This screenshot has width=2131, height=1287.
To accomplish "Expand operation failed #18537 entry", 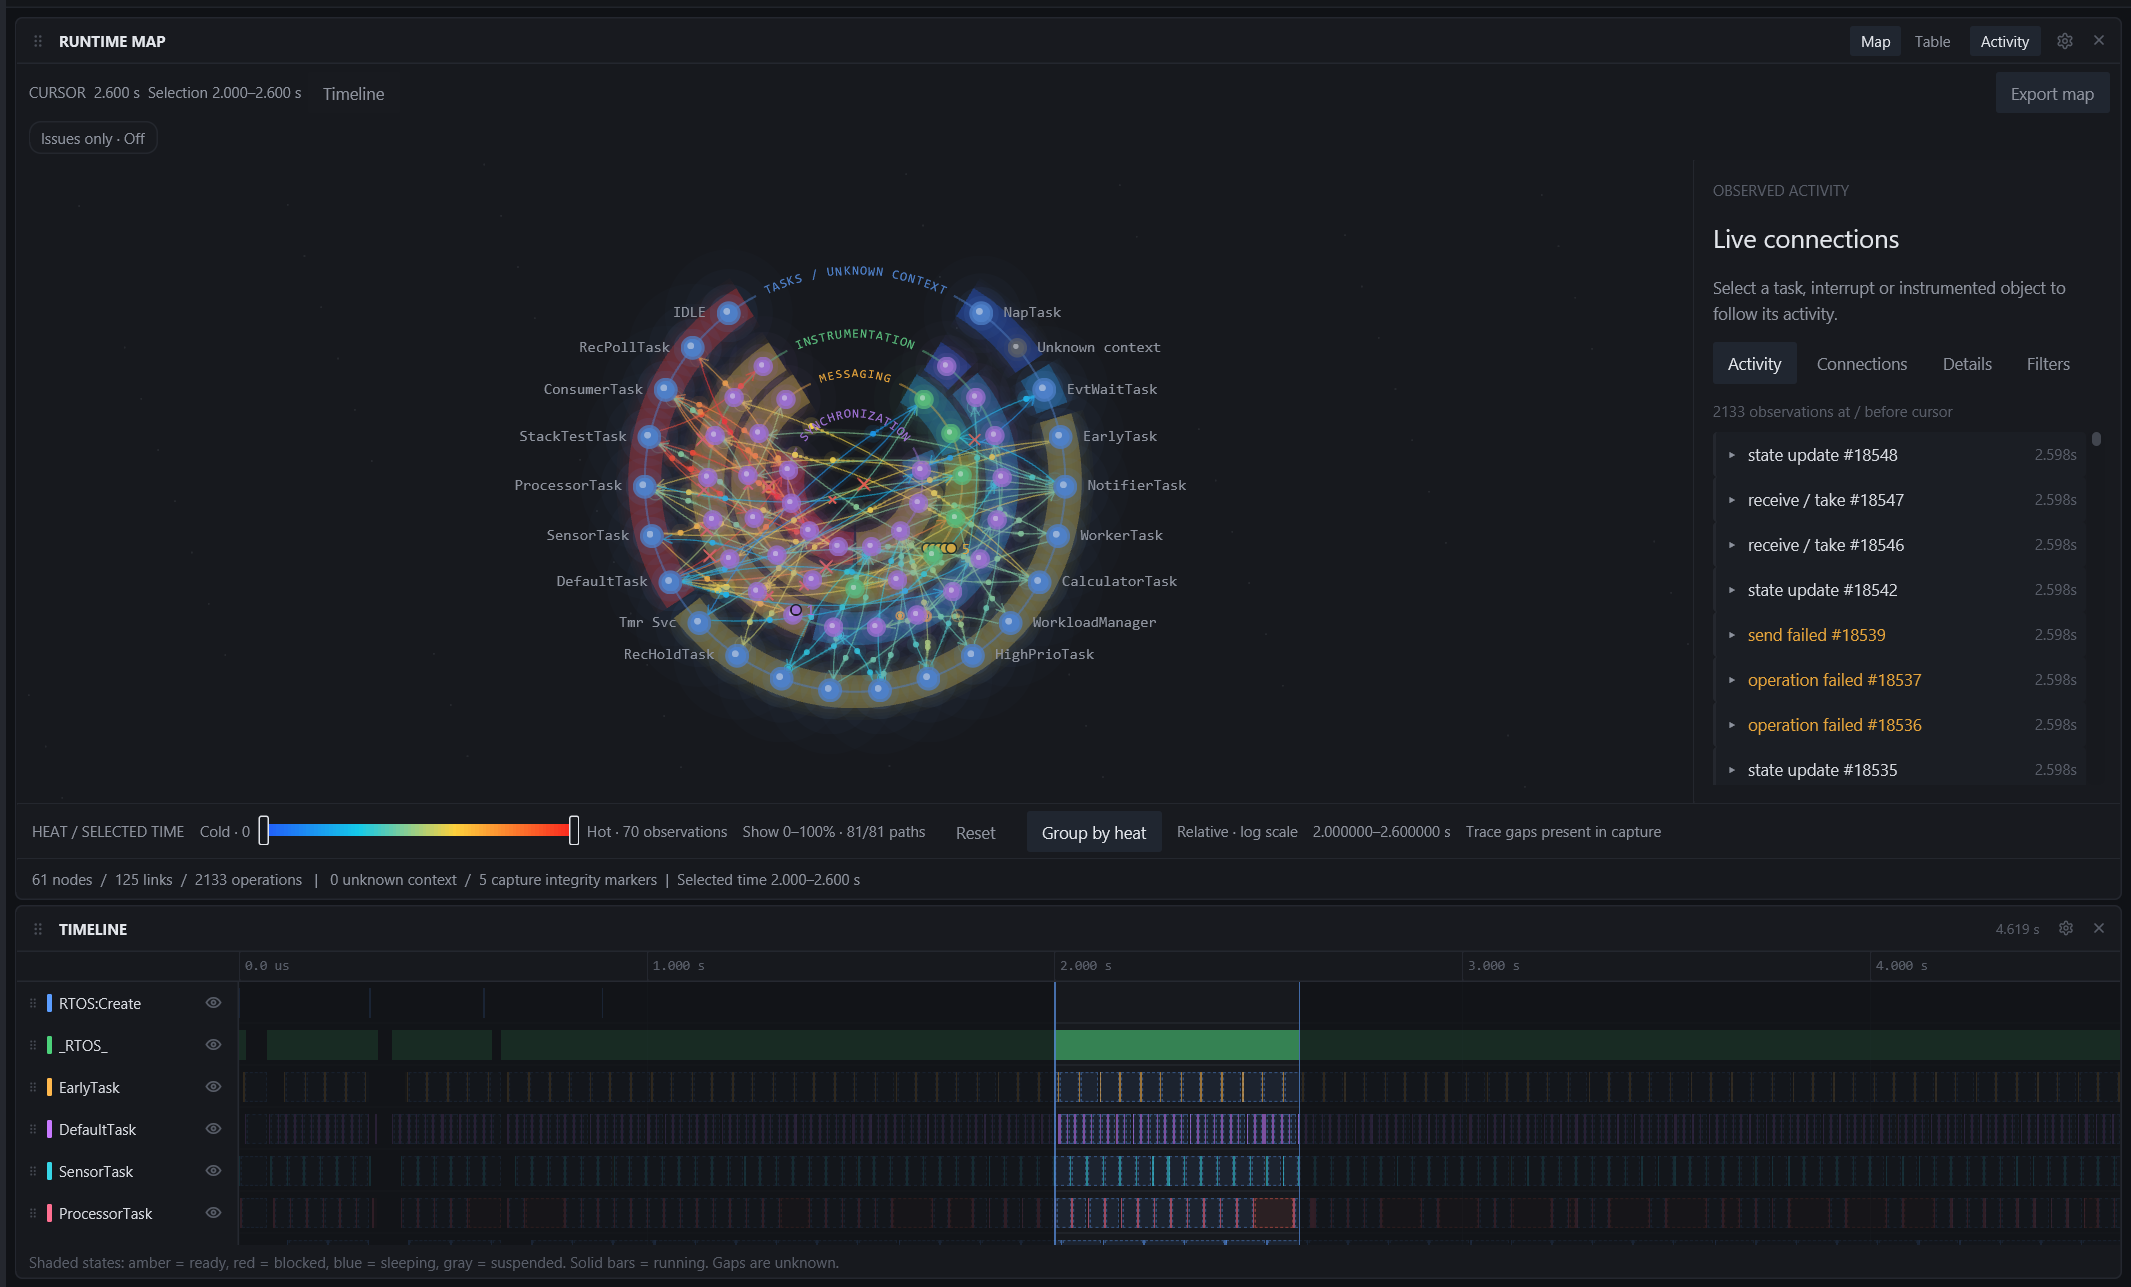I will 1899,680.
